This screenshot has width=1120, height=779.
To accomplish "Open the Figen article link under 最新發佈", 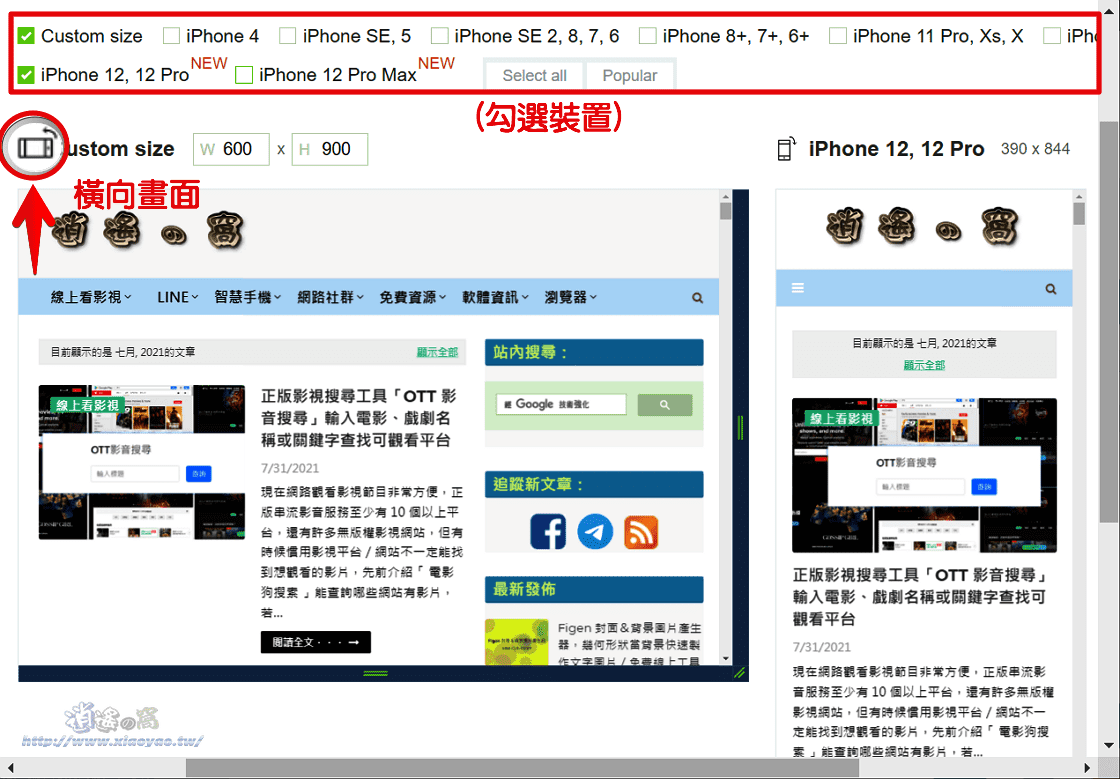I will coord(629,645).
